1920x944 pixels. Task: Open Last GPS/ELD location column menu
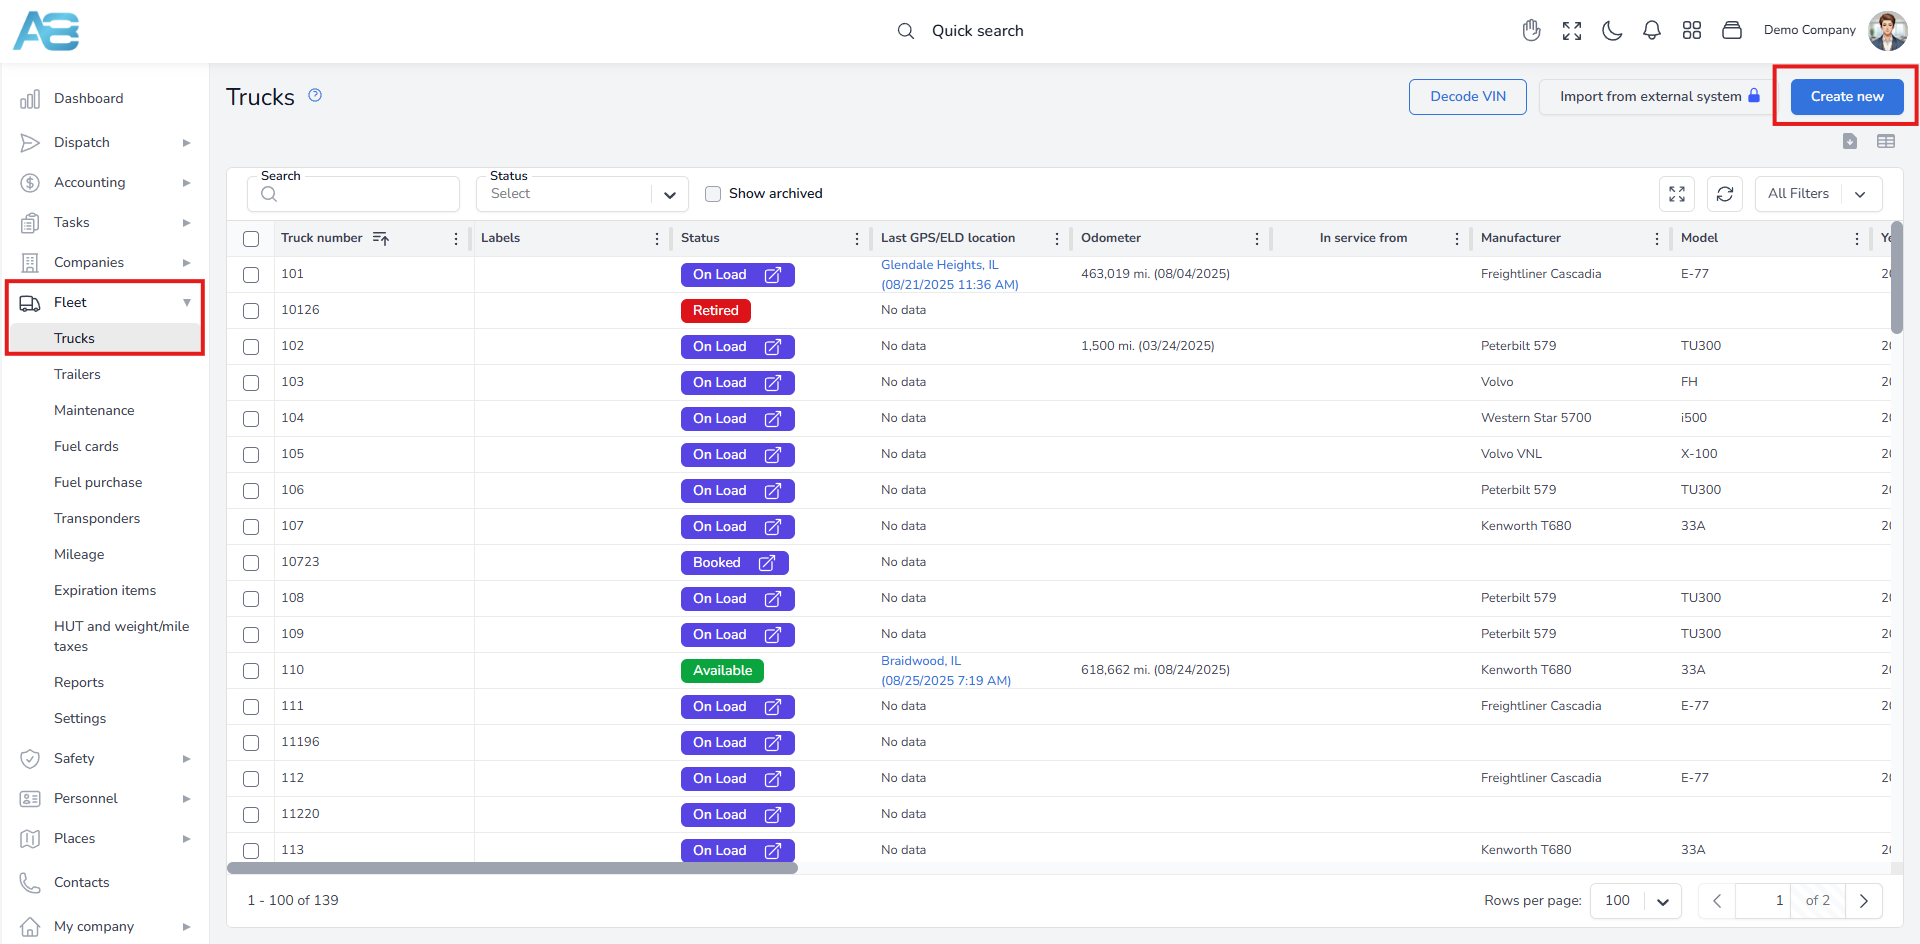pos(1057,238)
